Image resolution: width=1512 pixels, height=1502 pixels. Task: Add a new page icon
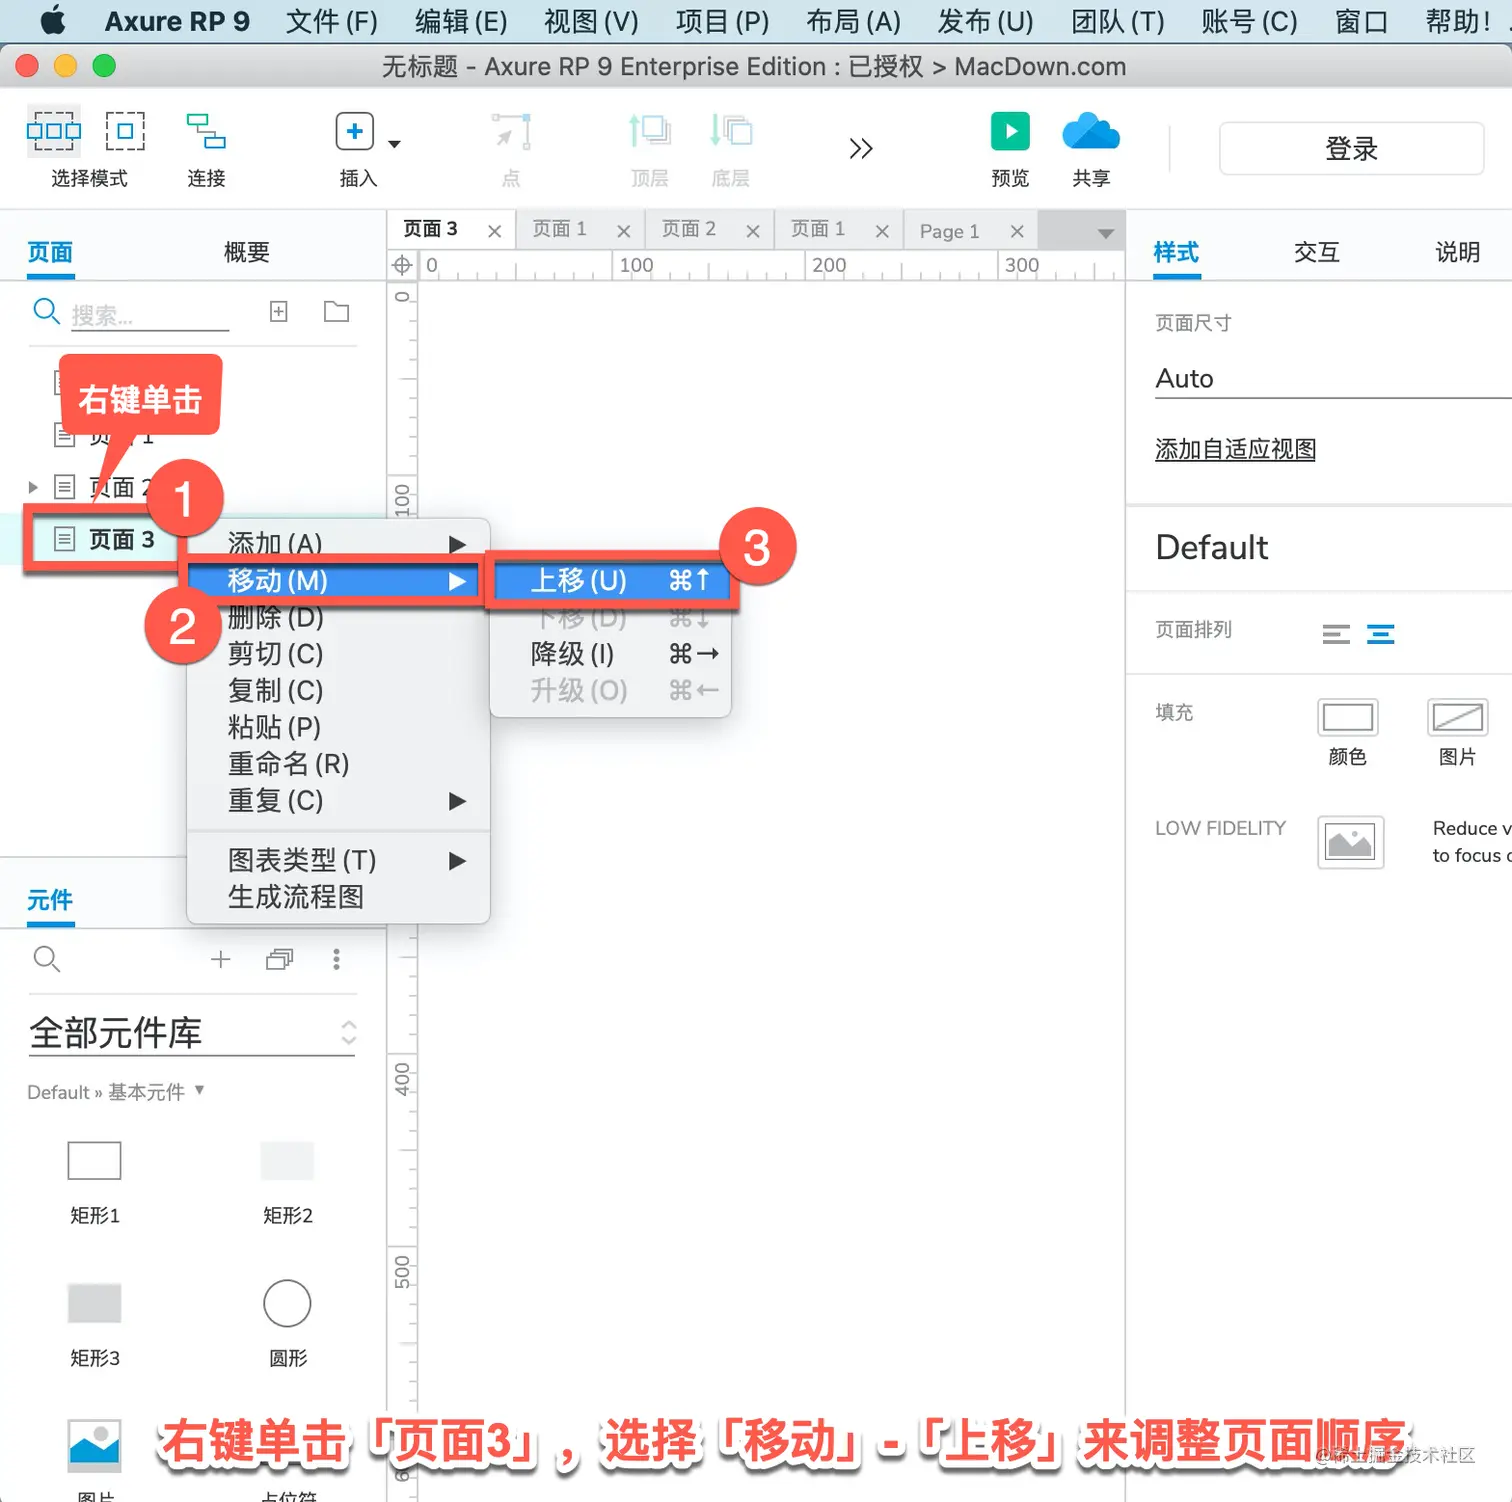[279, 312]
